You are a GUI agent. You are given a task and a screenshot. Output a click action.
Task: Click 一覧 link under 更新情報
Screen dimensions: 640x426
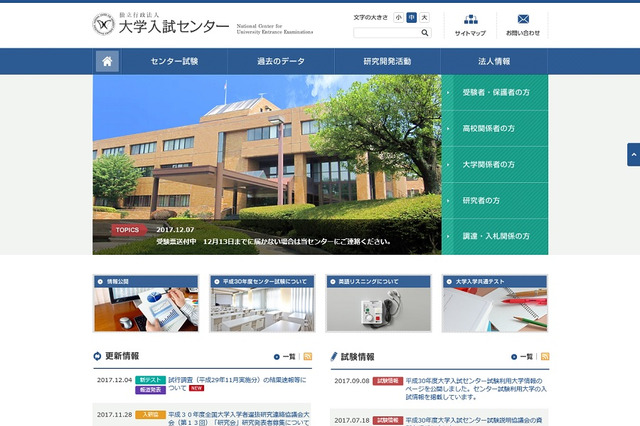[284, 357]
